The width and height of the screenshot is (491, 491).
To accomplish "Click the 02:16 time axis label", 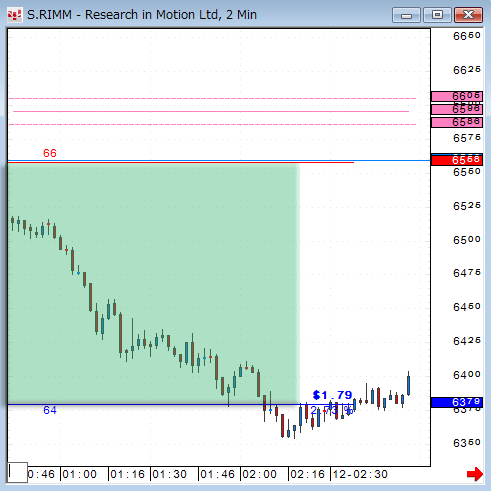I will tap(307, 474).
